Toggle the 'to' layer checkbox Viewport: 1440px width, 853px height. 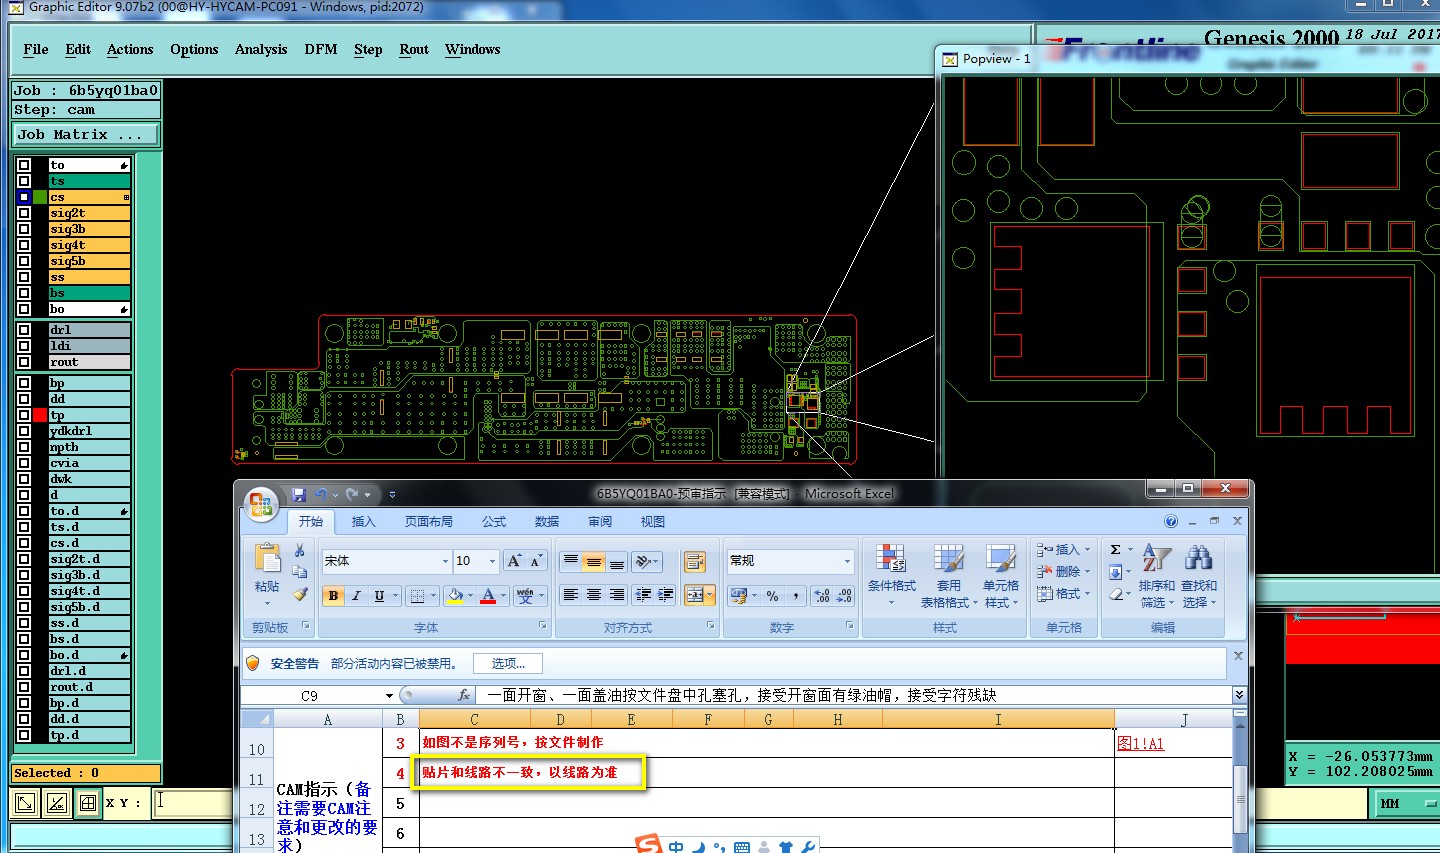click(24, 165)
